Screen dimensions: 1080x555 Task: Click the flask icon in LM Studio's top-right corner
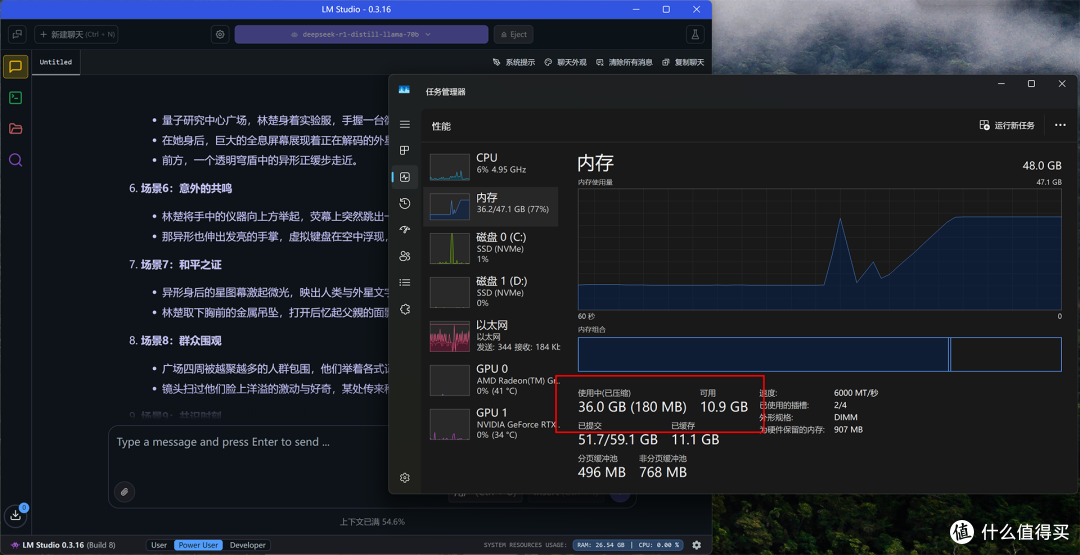[x=696, y=34]
